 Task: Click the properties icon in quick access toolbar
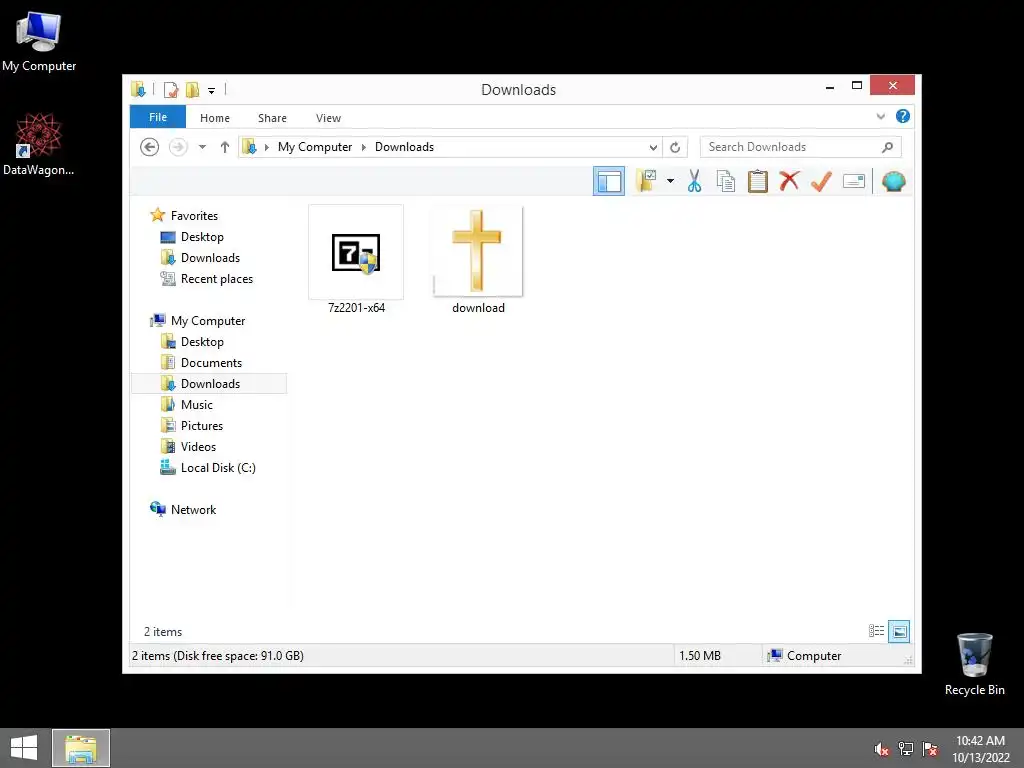point(170,89)
